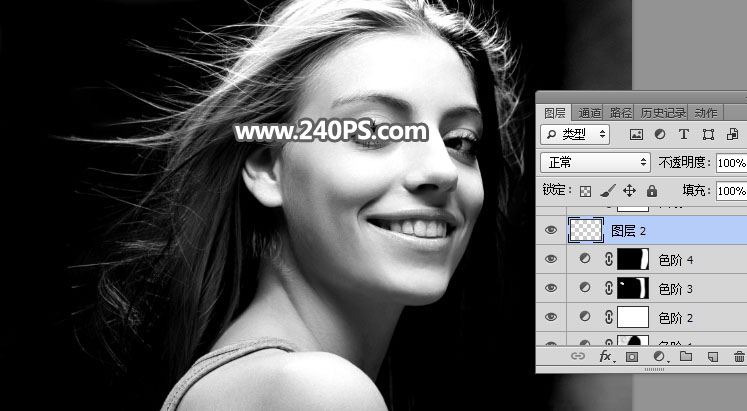Image resolution: width=747 pixels, height=411 pixels.
Task: Switch to the 通道 (Channels) tab
Action: click(x=589, y=113)
